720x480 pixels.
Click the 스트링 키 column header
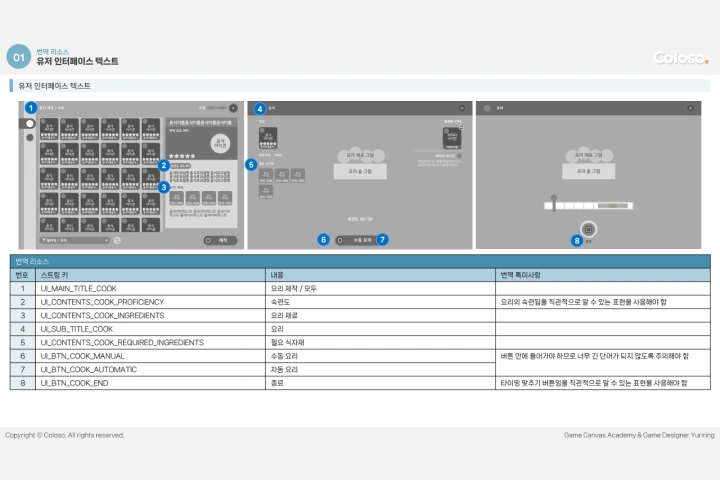(x=150, y=275)
